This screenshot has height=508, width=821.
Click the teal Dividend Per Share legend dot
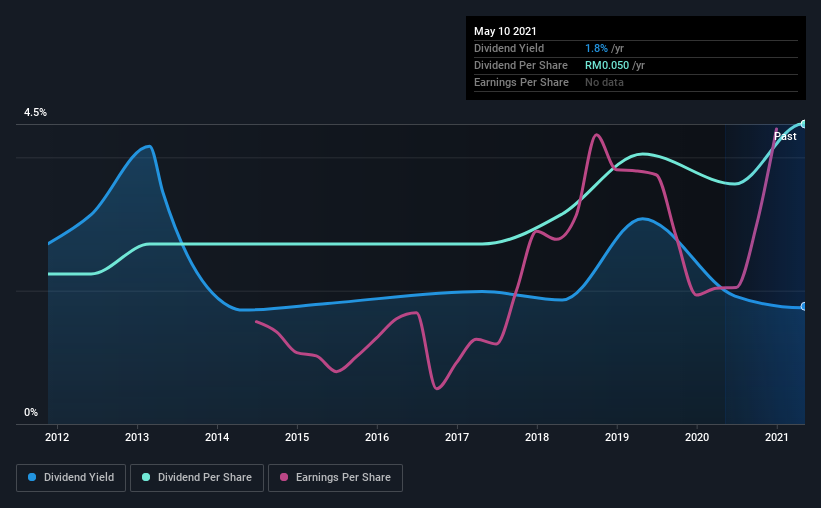[146, 477]
